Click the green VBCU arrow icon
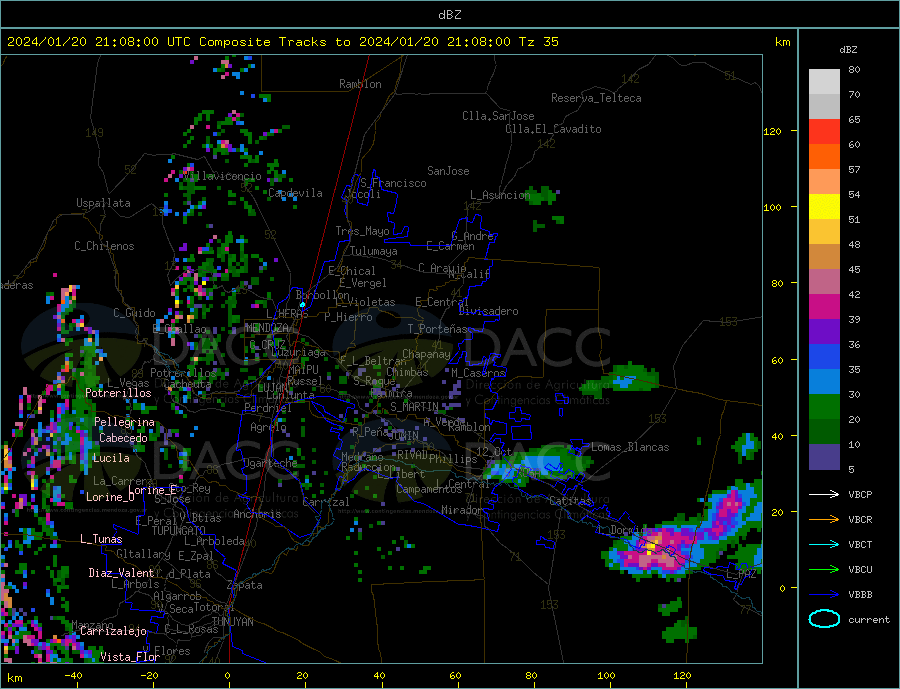 (824, 570)
